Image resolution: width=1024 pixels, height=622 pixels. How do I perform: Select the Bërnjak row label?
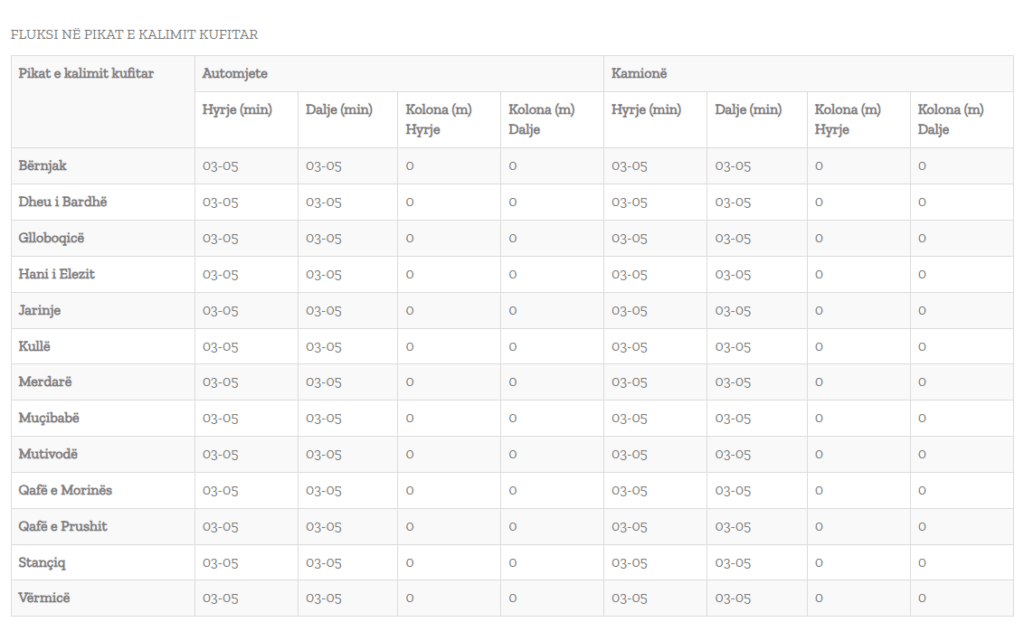point(43,166)
